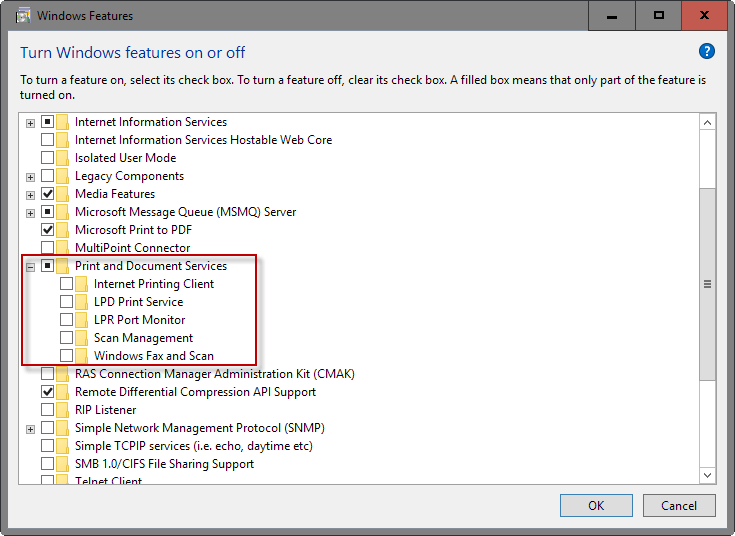Viewport: 735px width, 536px height.
Task: Select the Legacy Components folder icon
Action: (x=62, y=176)
